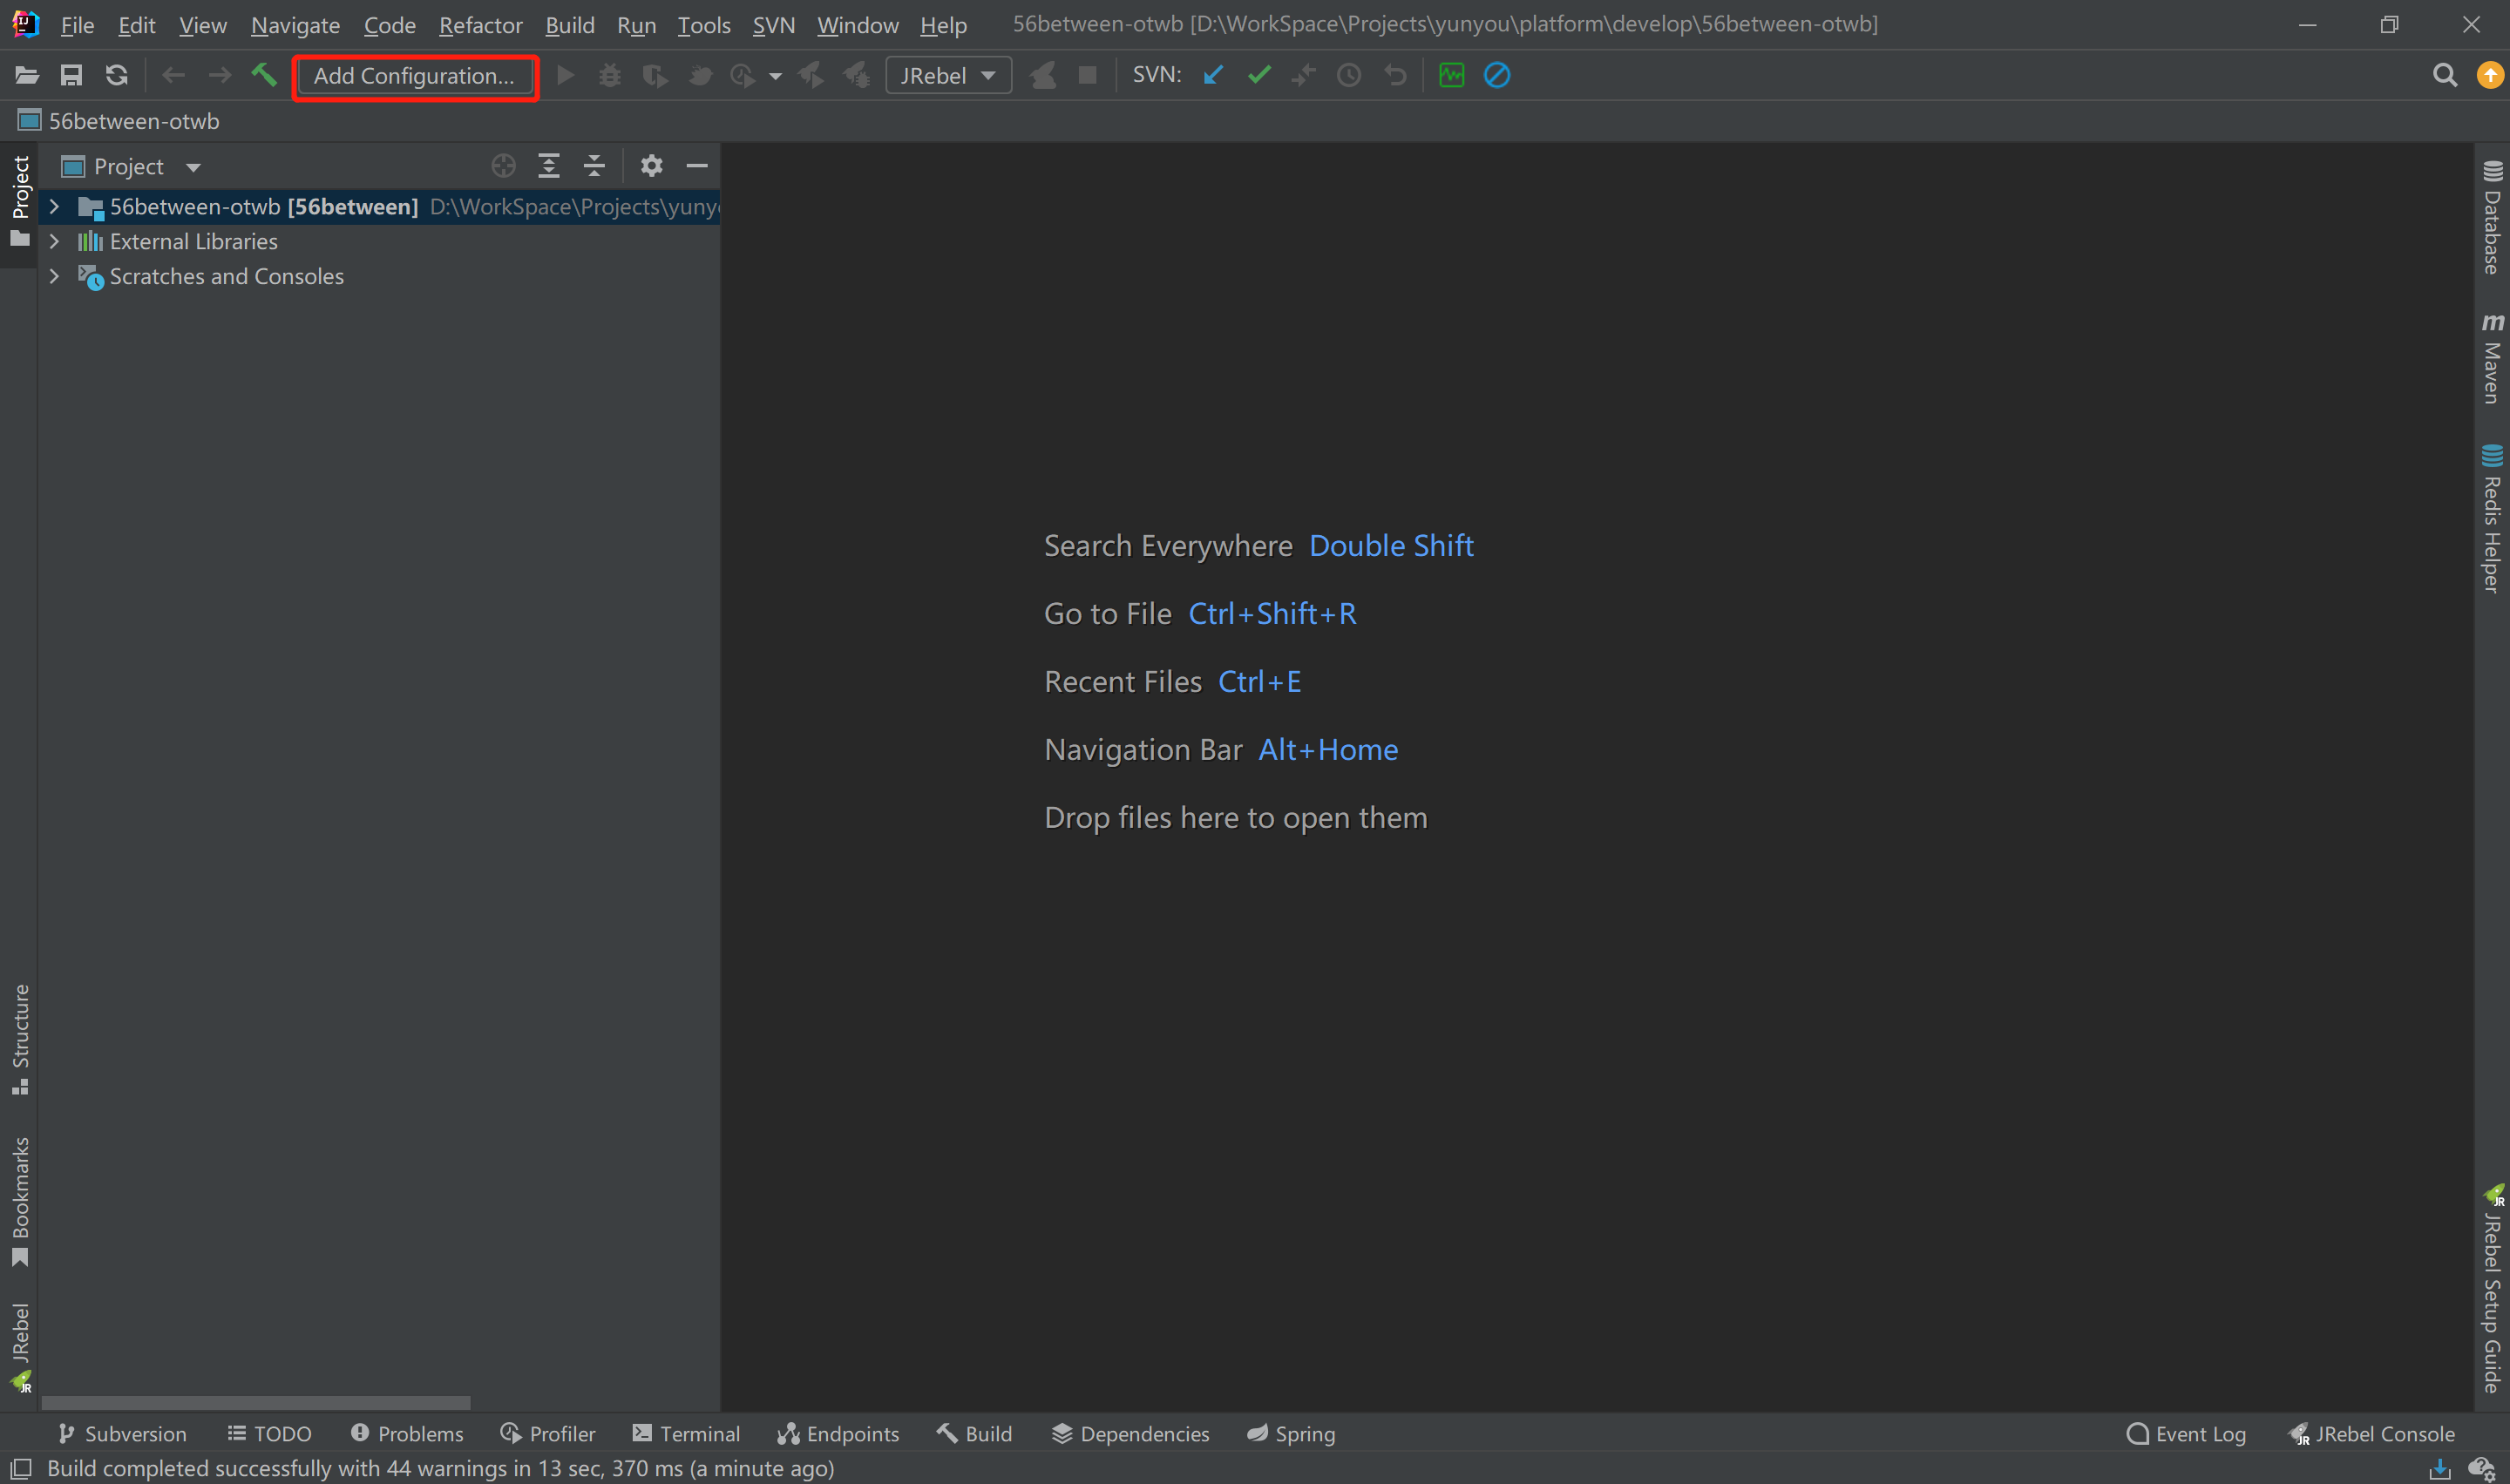This screenshot has width=2510, height=1484.
Task: Click the Project panel horizontal scrollbar
Action: tap(256, 1402)
